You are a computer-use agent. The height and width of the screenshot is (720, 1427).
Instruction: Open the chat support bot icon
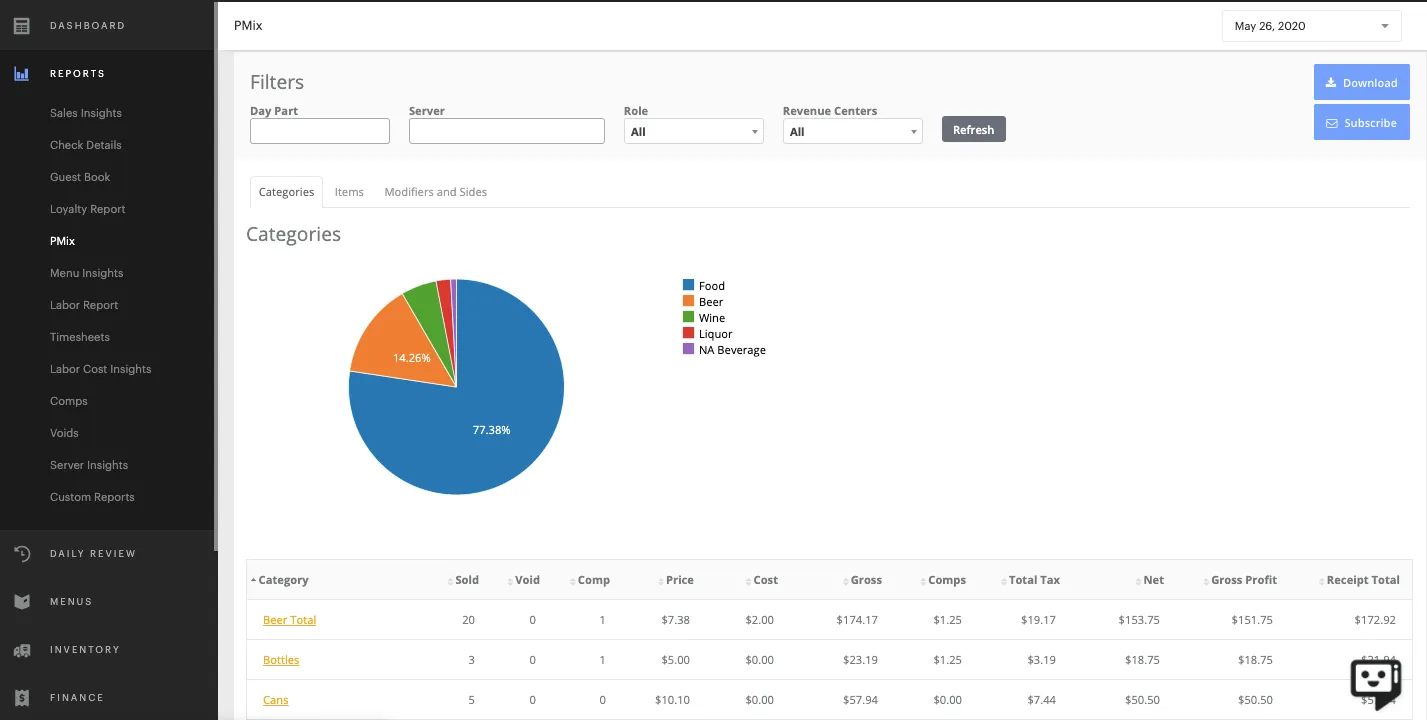point(1375,682)
